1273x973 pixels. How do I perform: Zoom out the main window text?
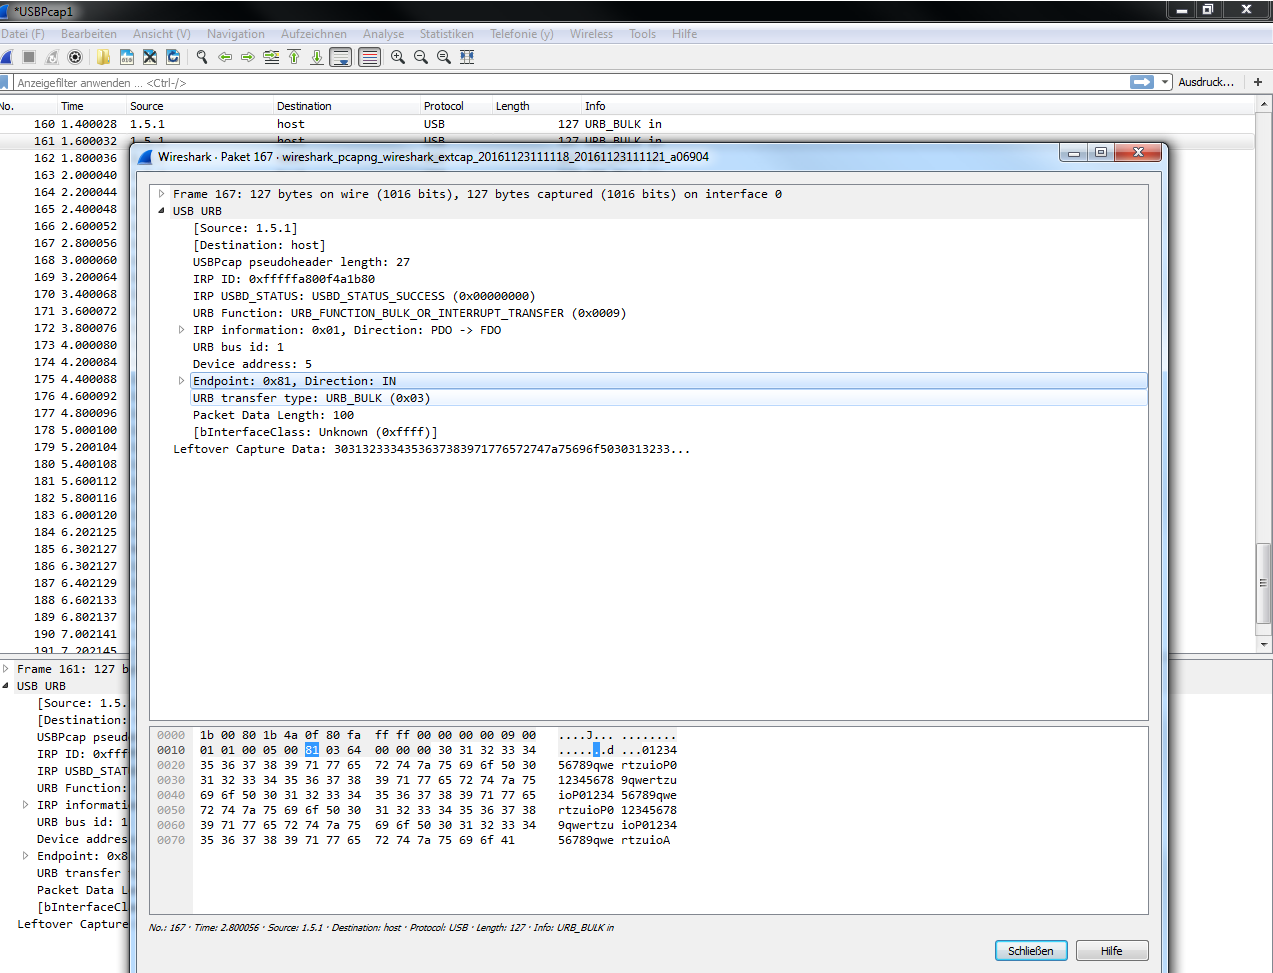coord(421,57)
